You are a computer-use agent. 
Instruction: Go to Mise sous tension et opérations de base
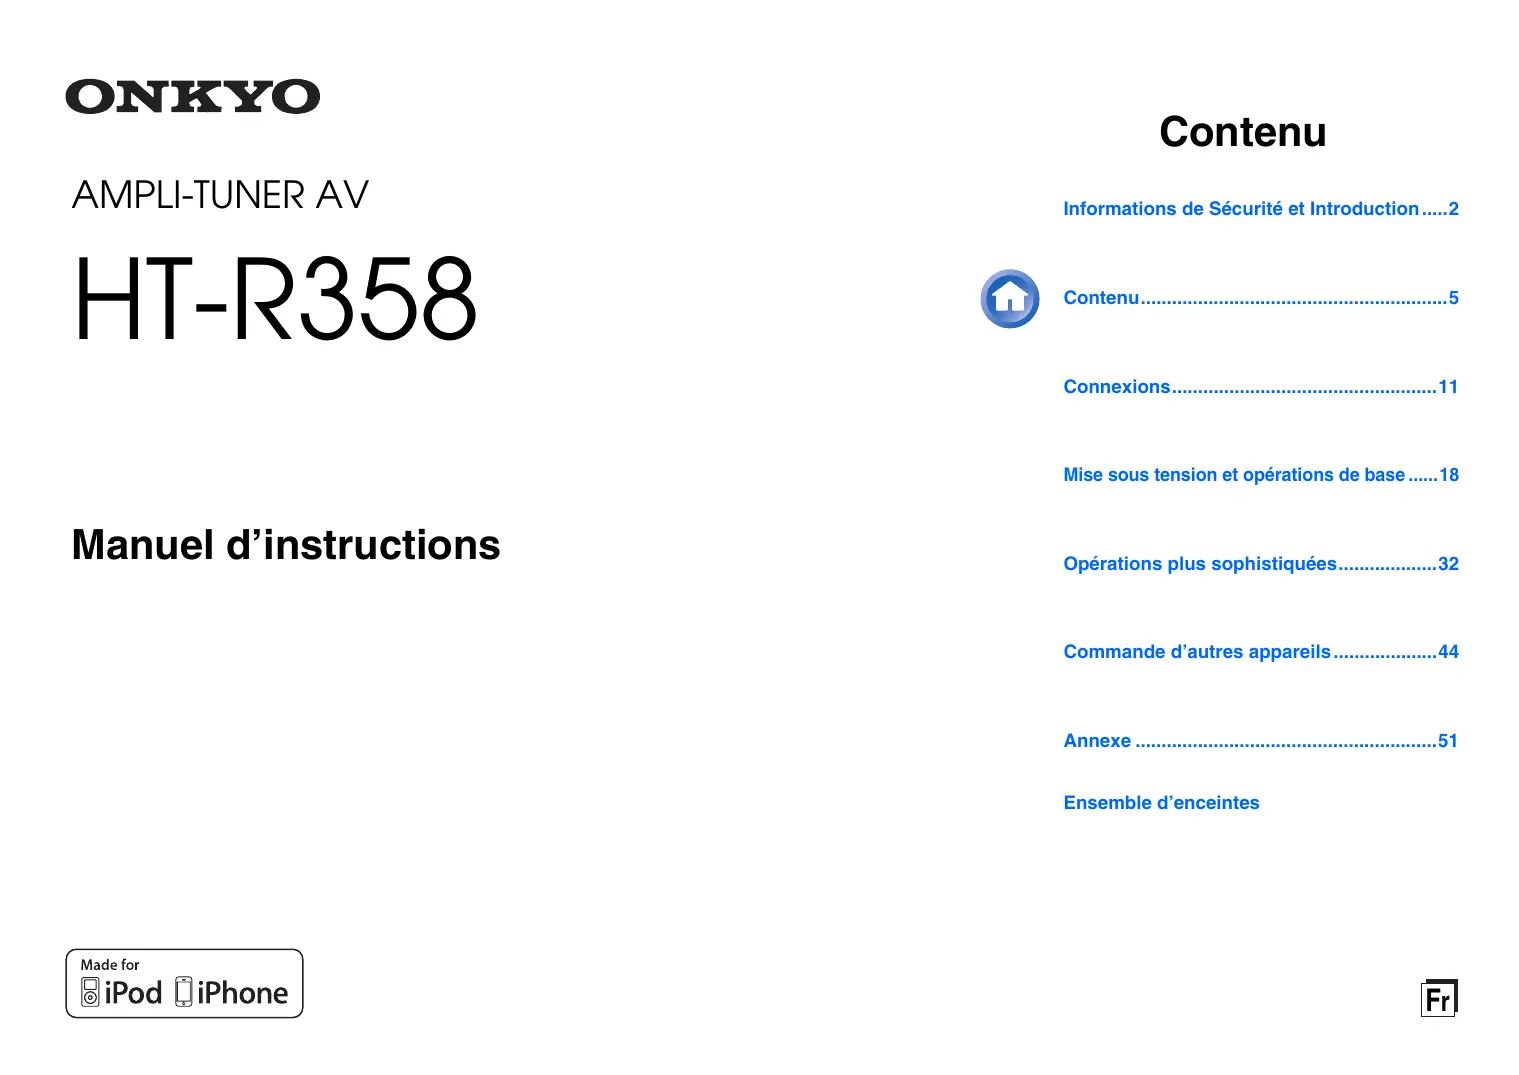[x=1260, y=475]
